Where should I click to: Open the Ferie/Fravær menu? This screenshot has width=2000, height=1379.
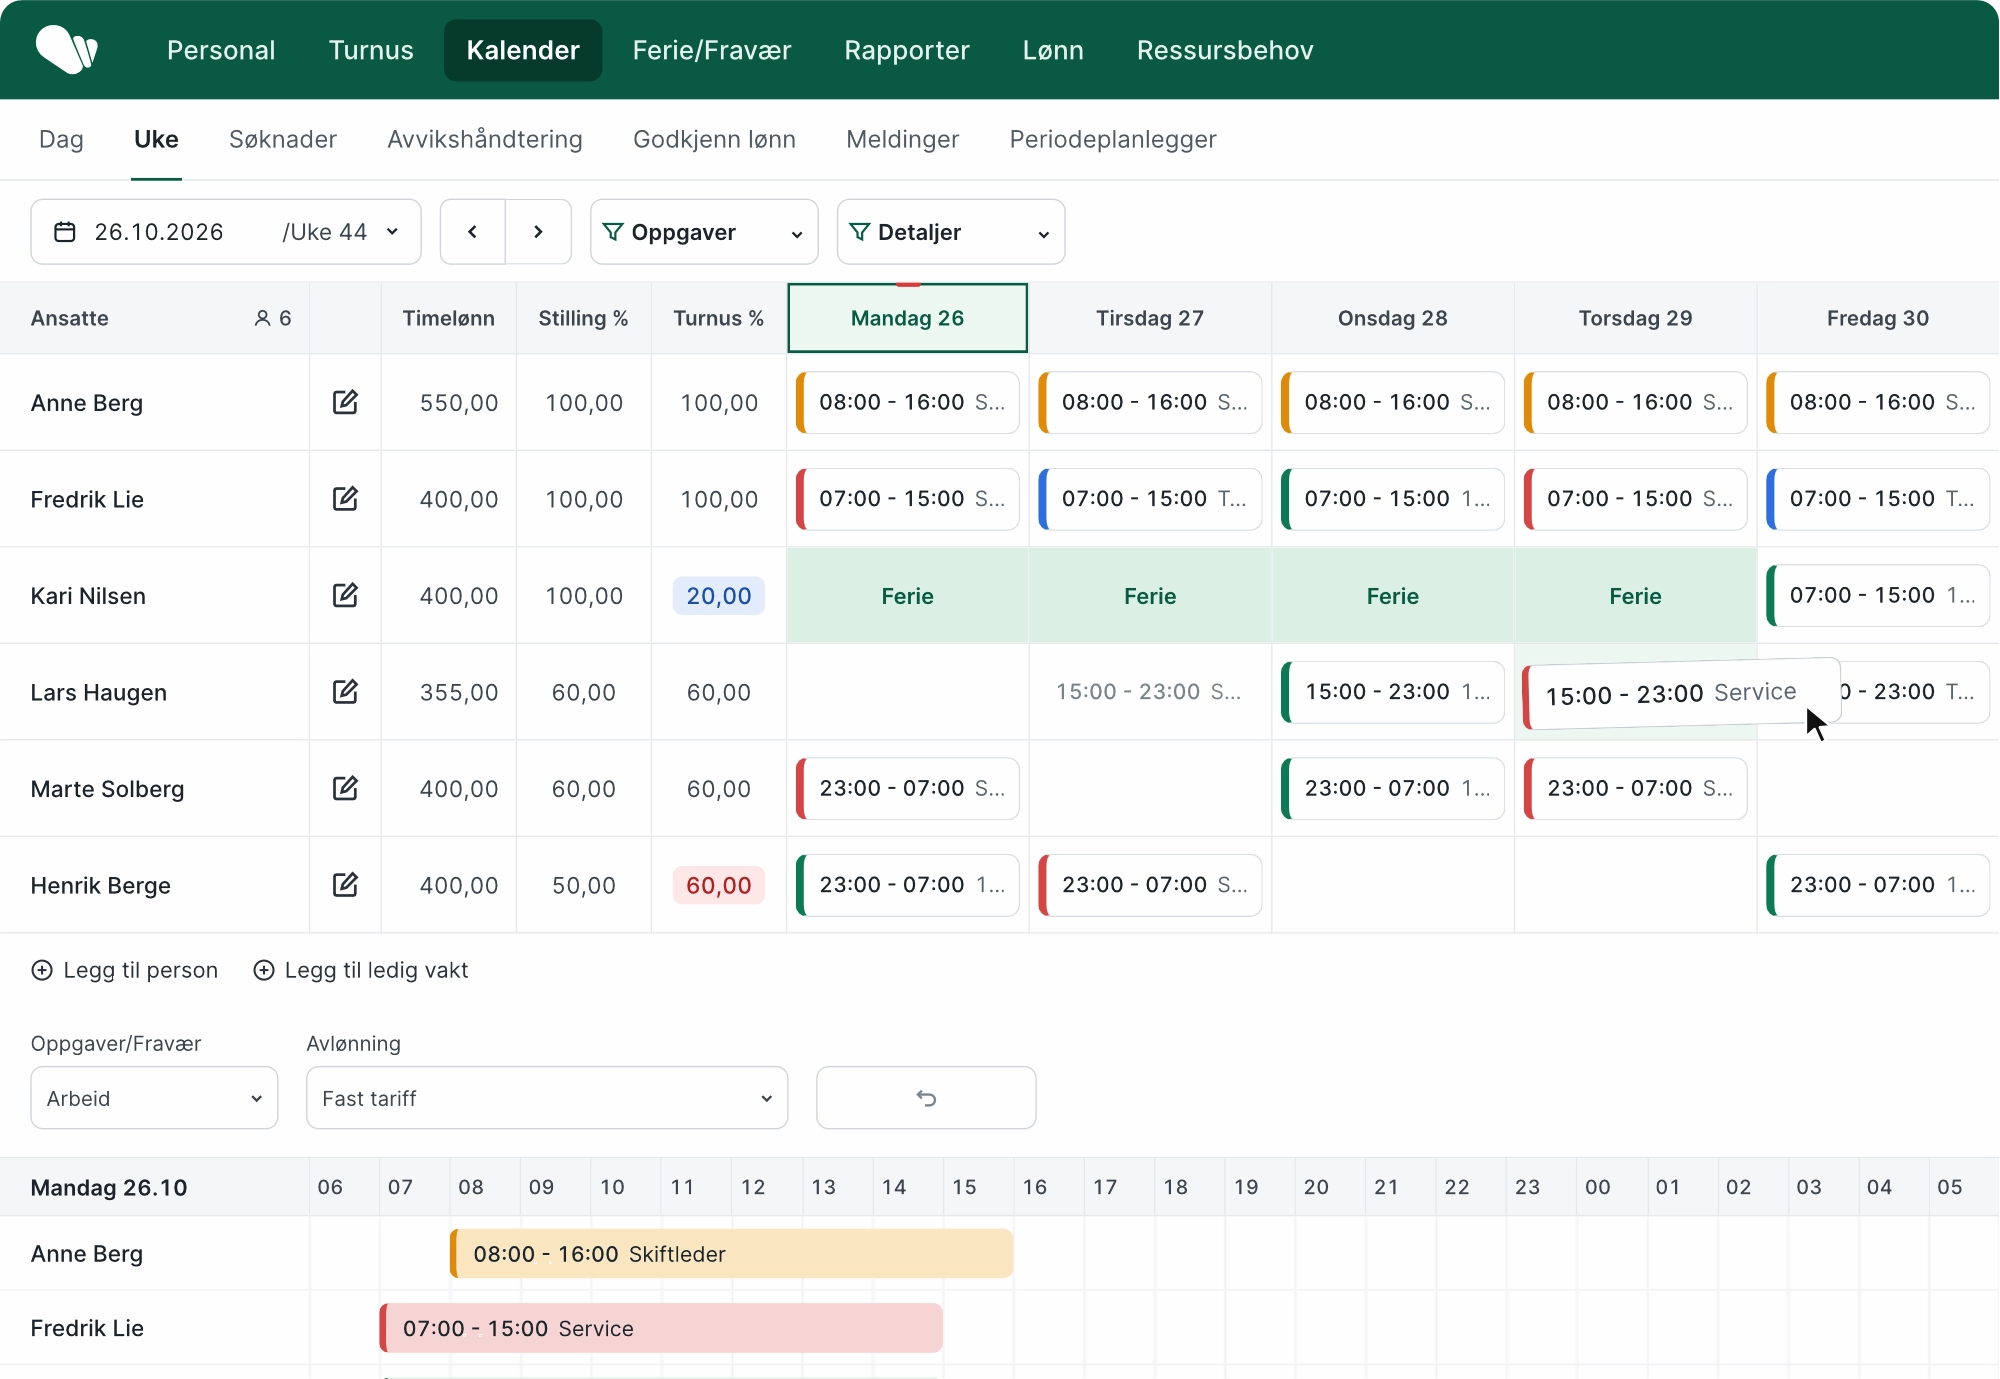712,50
